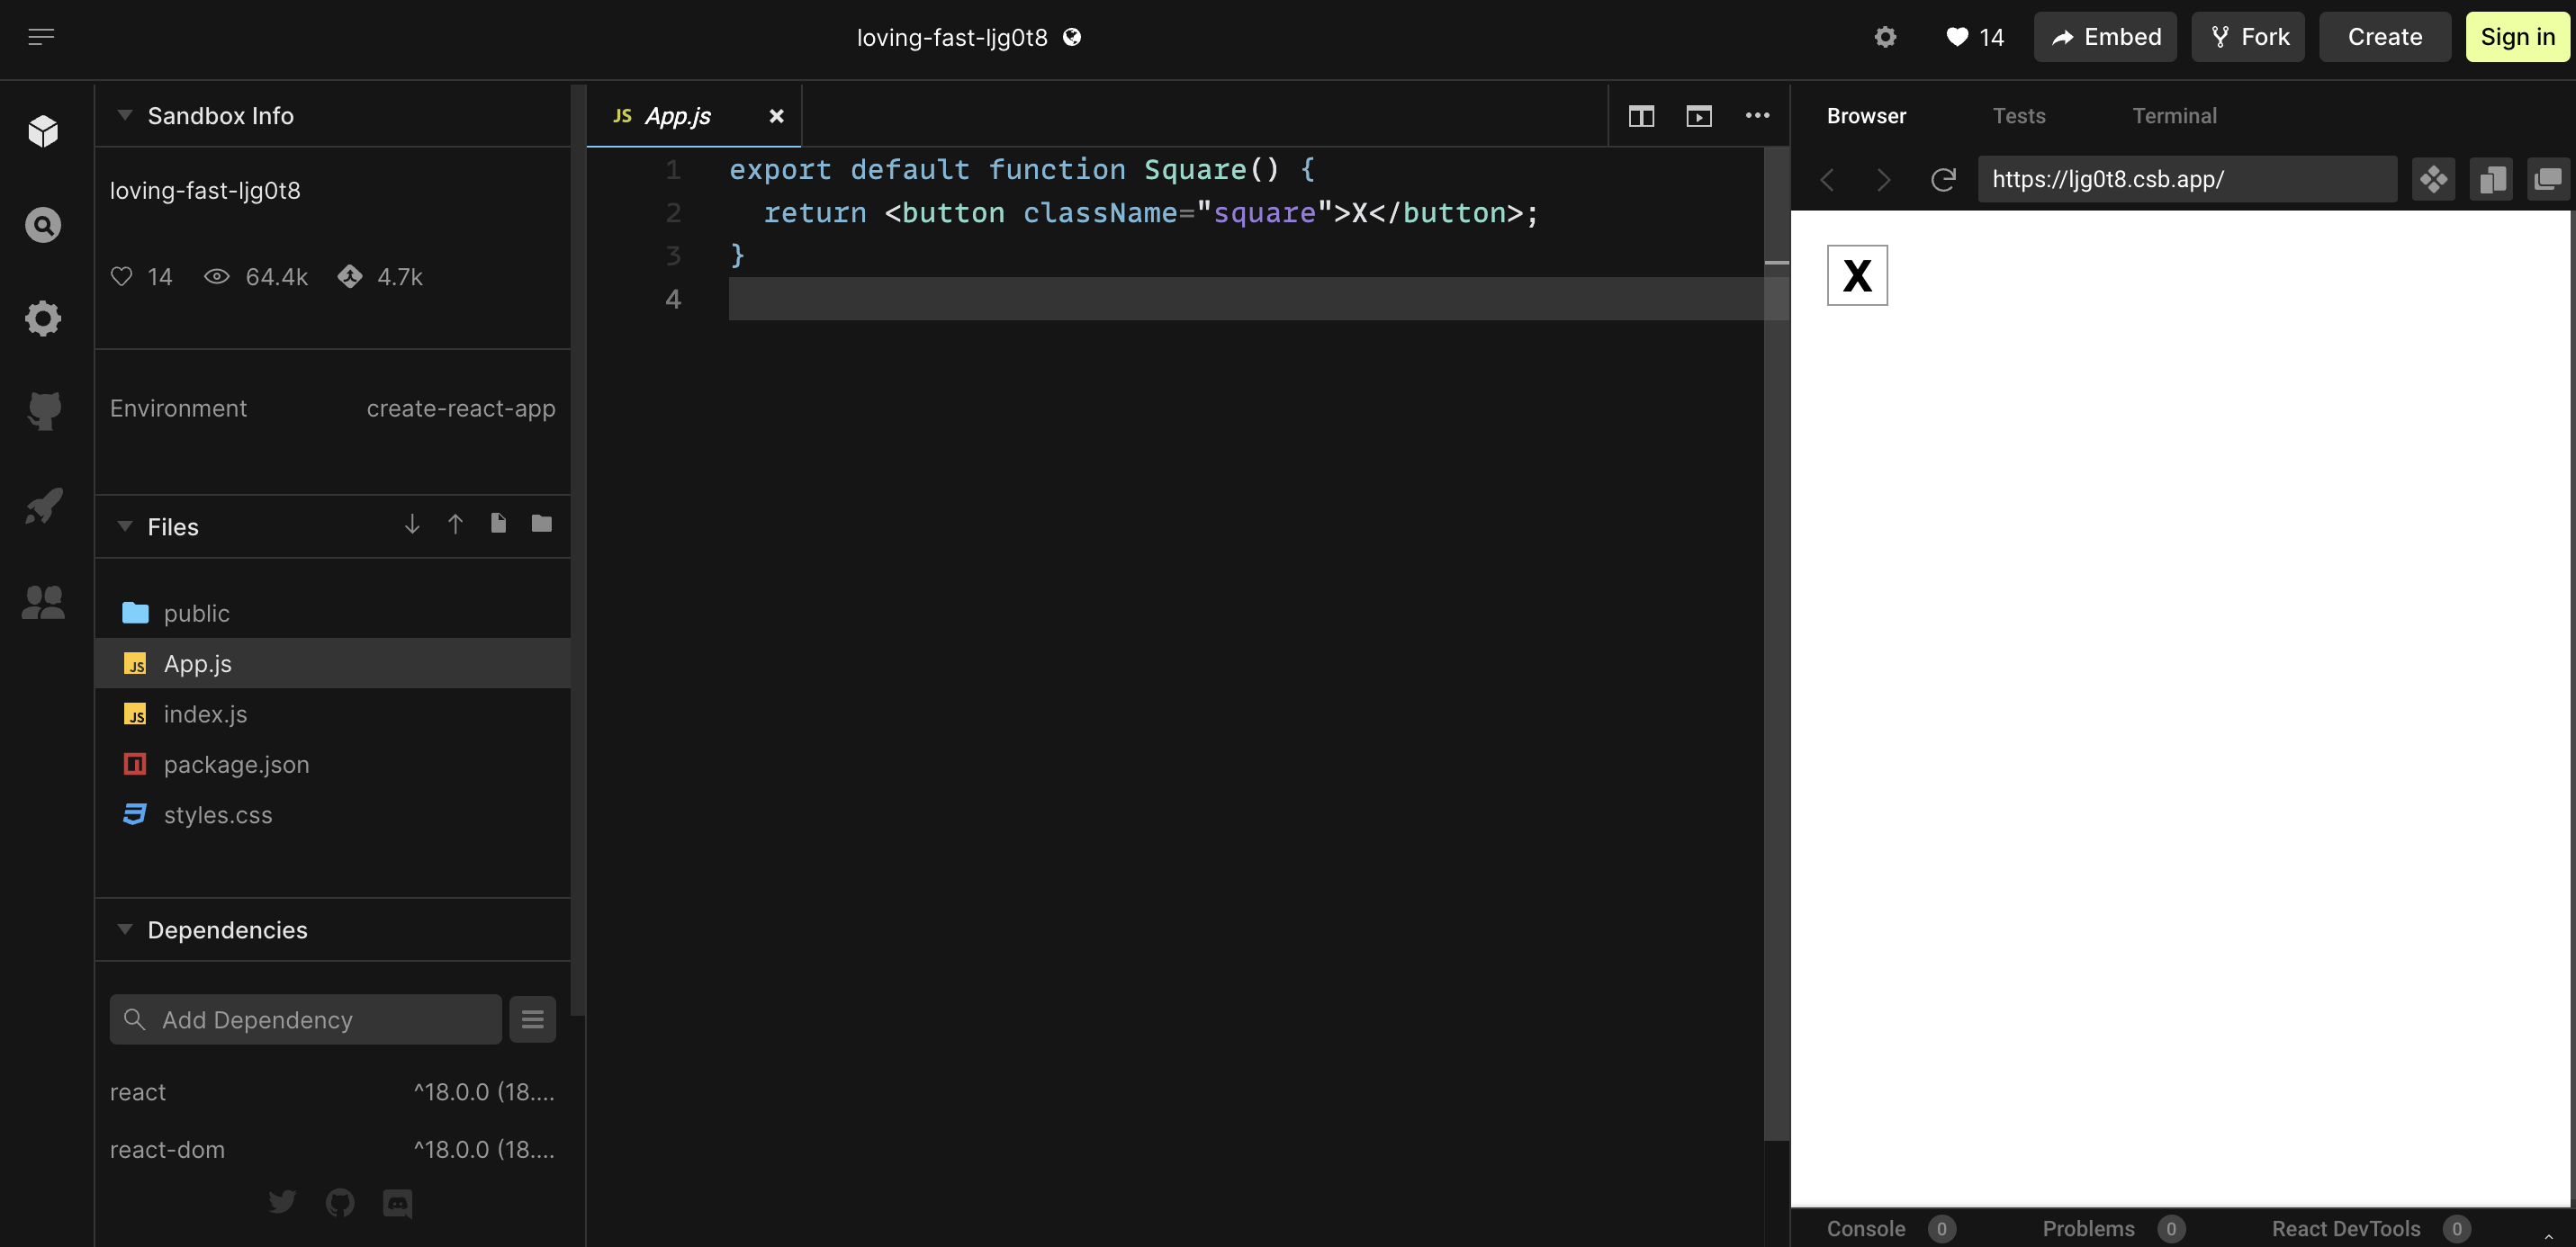Image resolution: width=2576 pixels, height=1247 pixels.
Task: Switch to the Terminal tab
Action: point(2173,116)
